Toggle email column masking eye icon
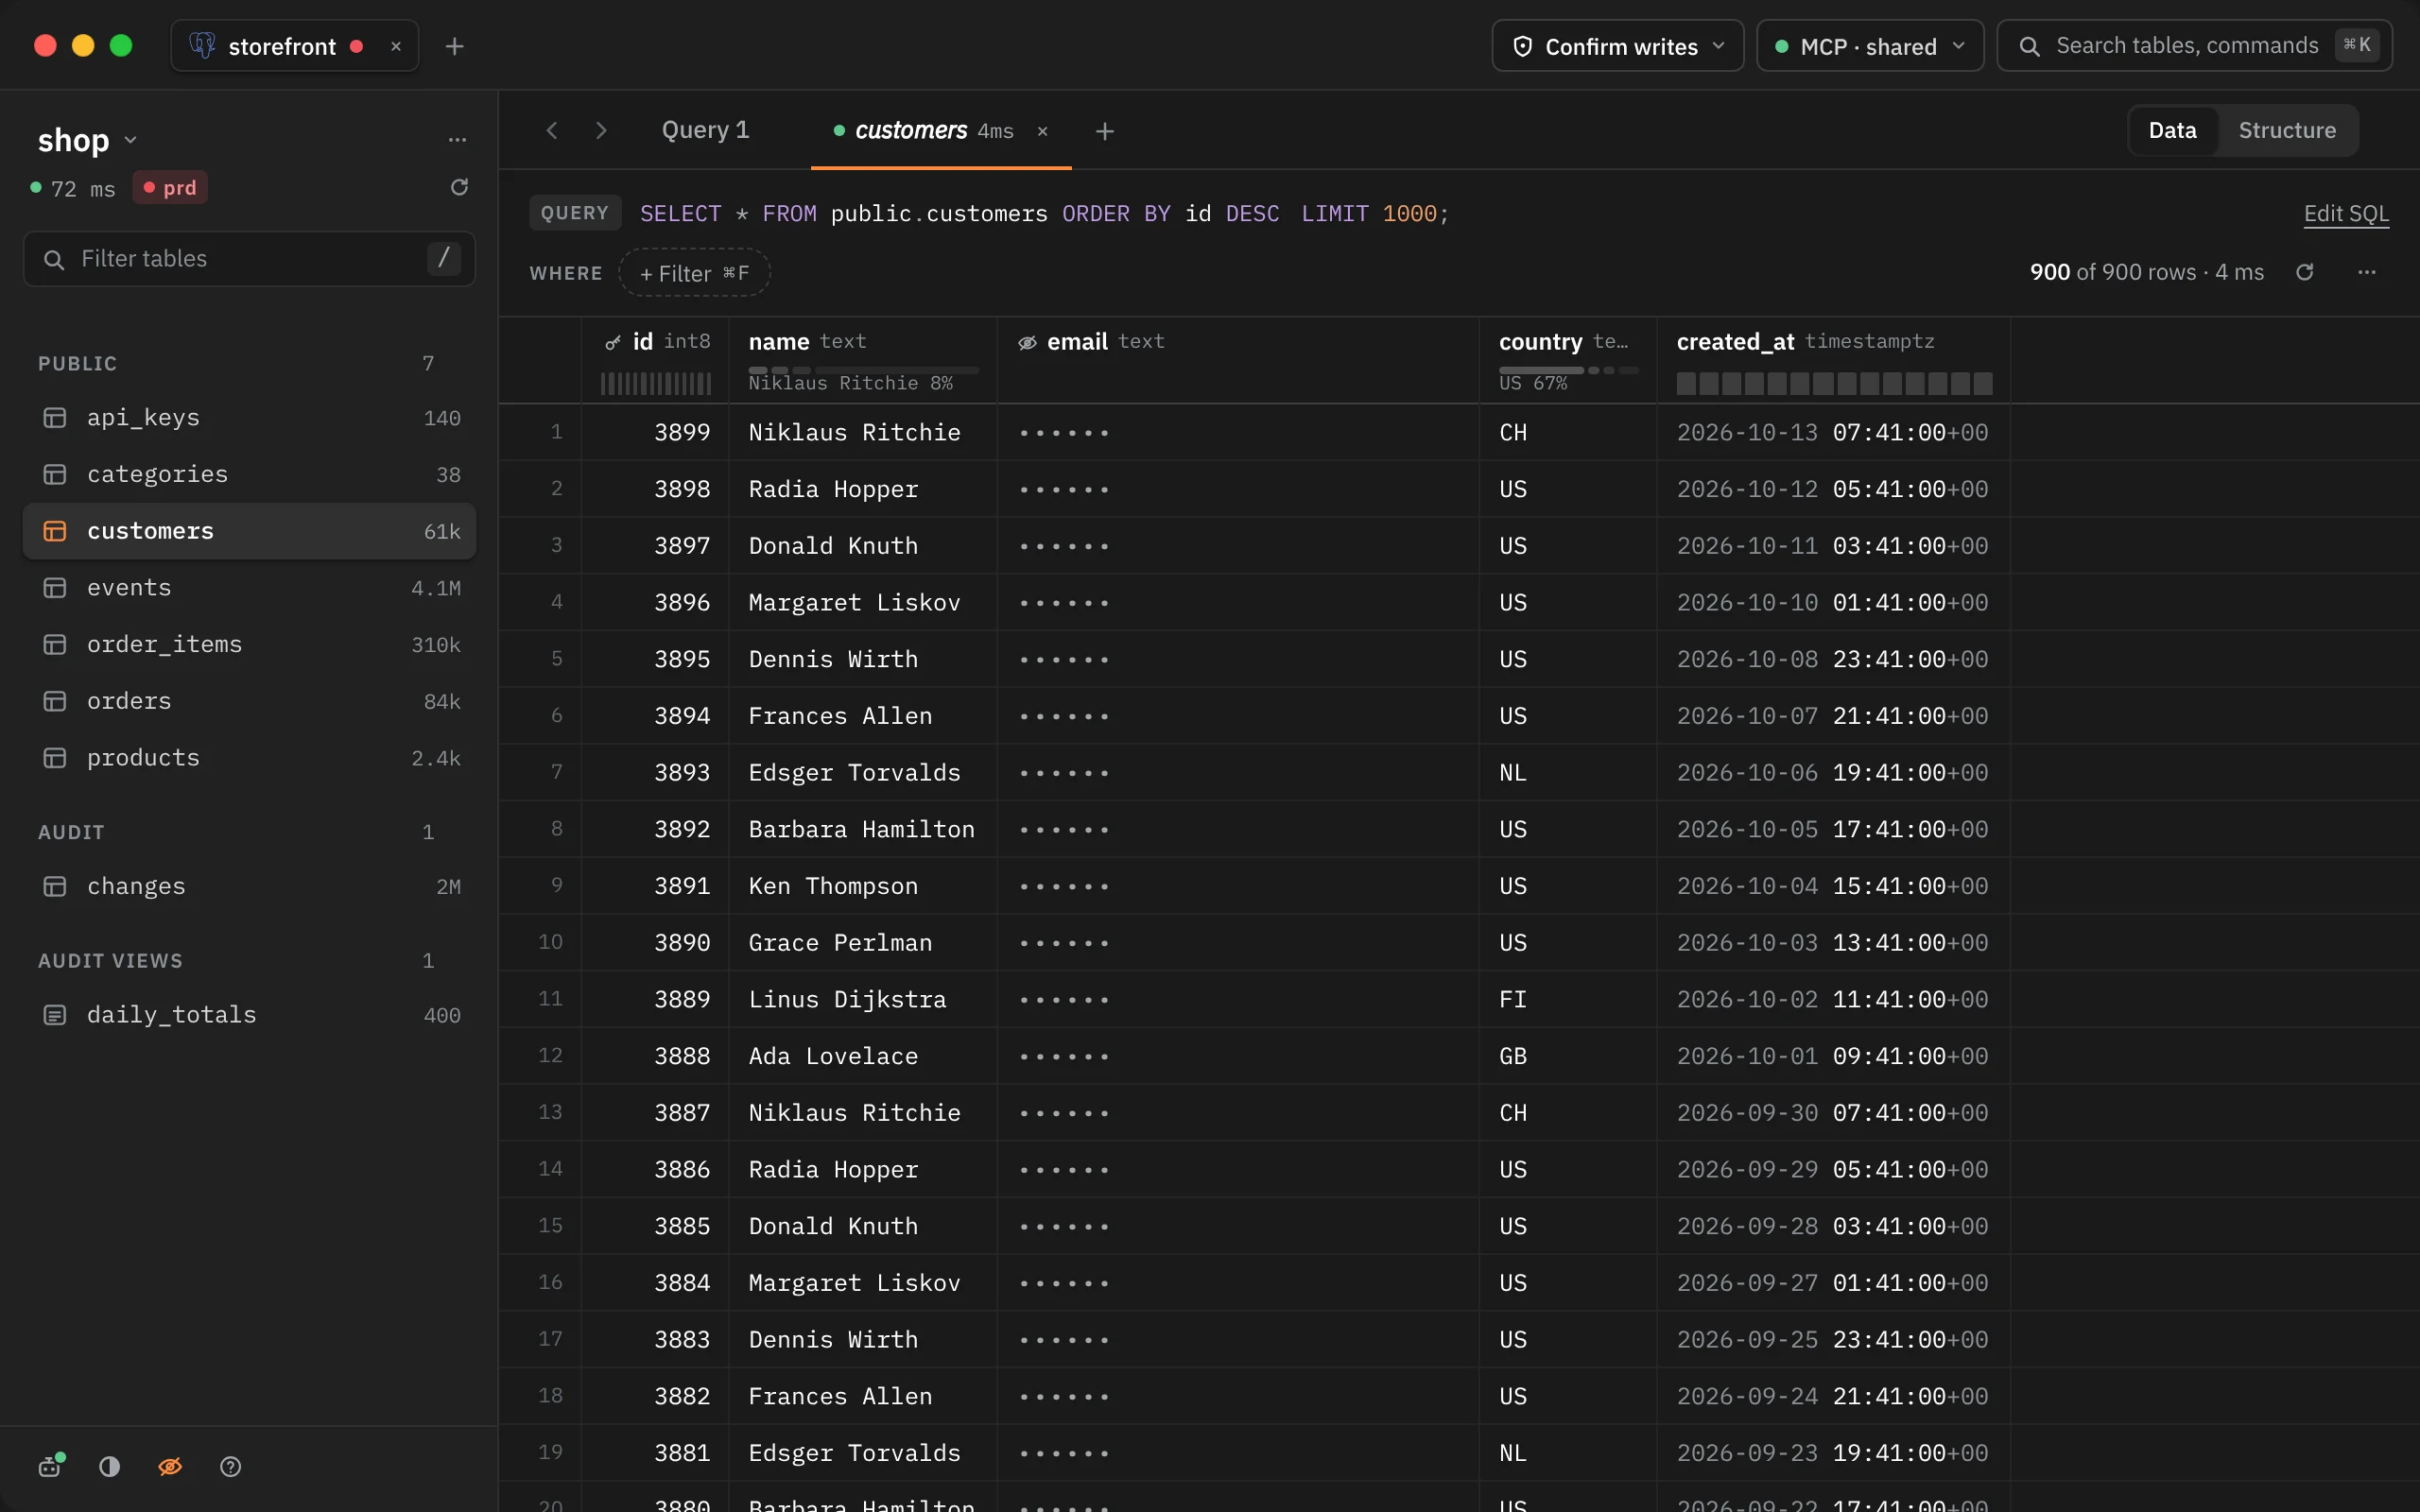The width and height of the screenshot is (2420, 1512). (1027, 342)
